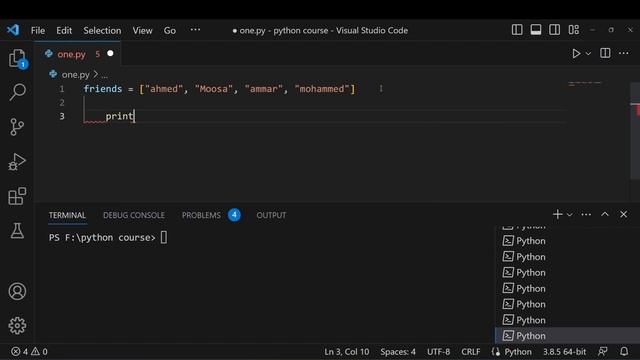Click the editor vertical scrollbar

click(635, 131)
